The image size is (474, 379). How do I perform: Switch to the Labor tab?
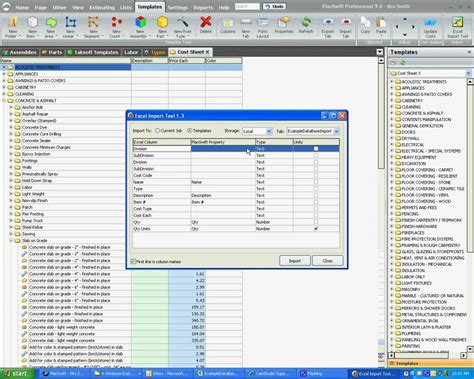131,52
